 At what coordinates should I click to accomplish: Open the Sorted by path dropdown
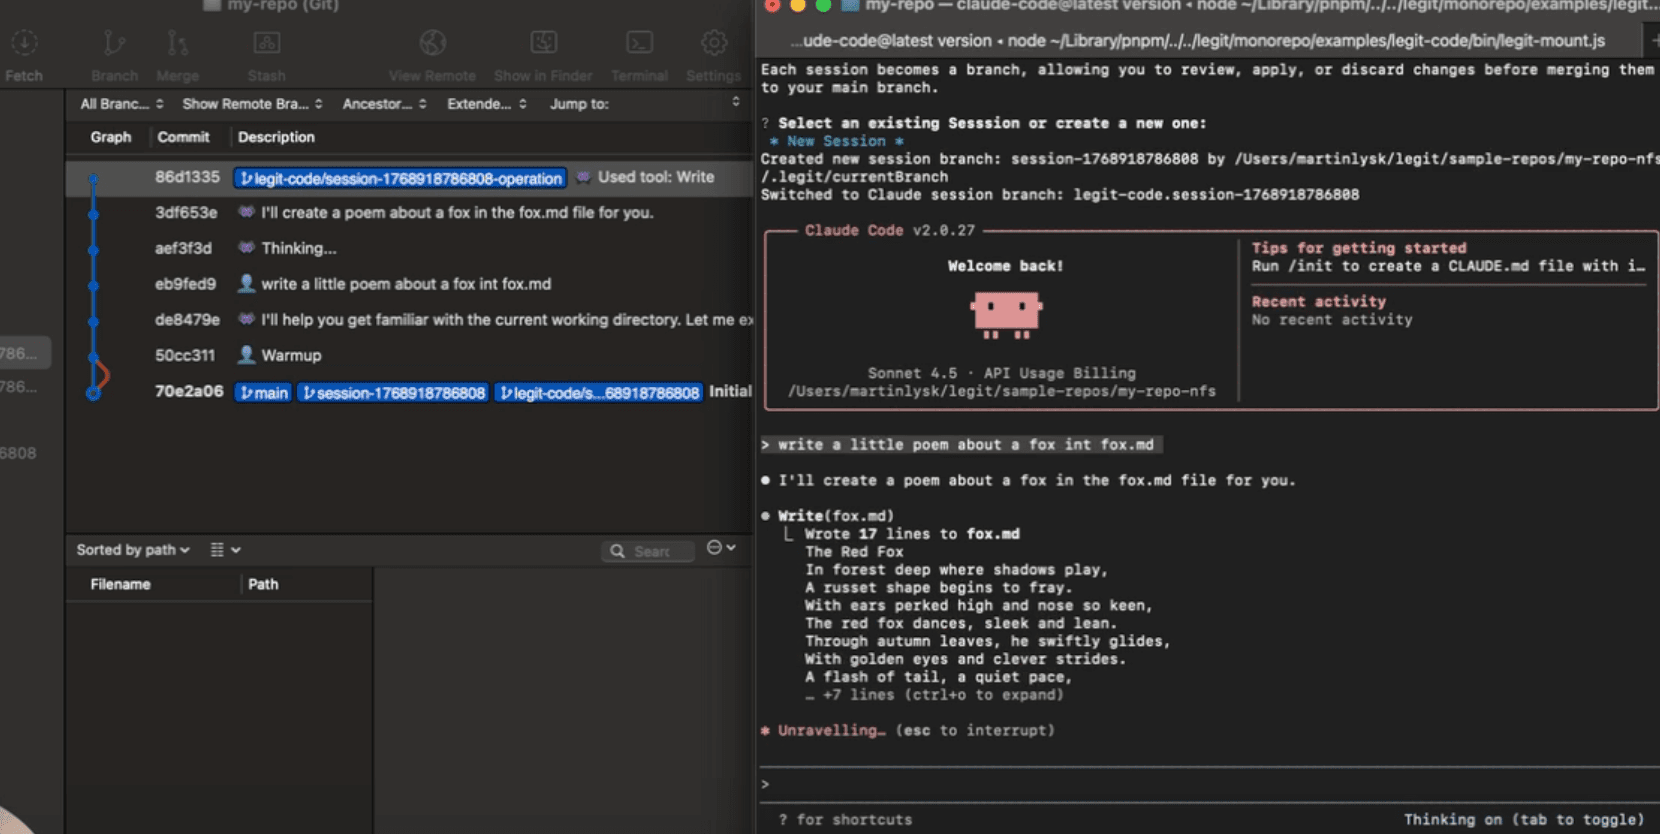click(133, 550)
